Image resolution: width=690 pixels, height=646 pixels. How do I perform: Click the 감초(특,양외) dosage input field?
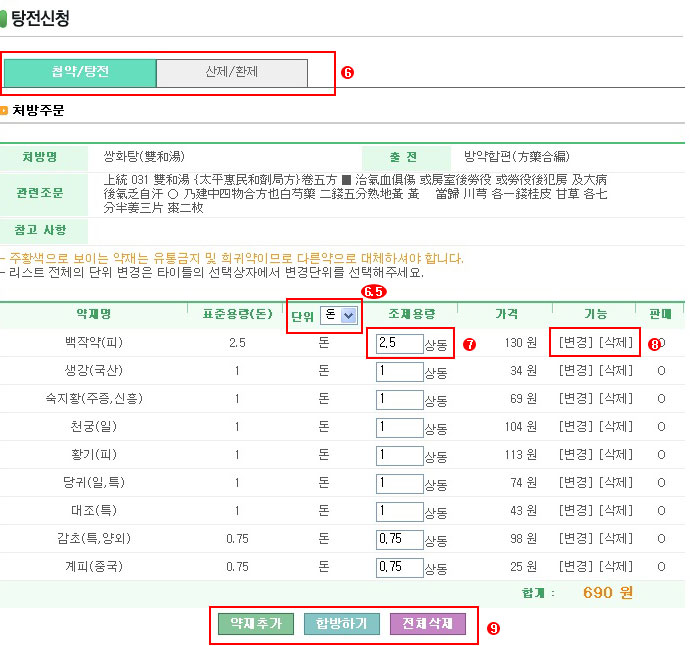tap(399, 539)
